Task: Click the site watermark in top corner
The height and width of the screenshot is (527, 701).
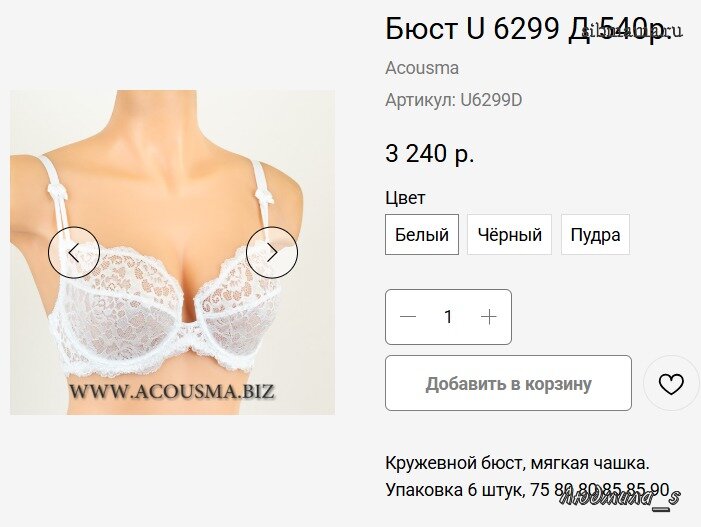Action: point(632,31)
